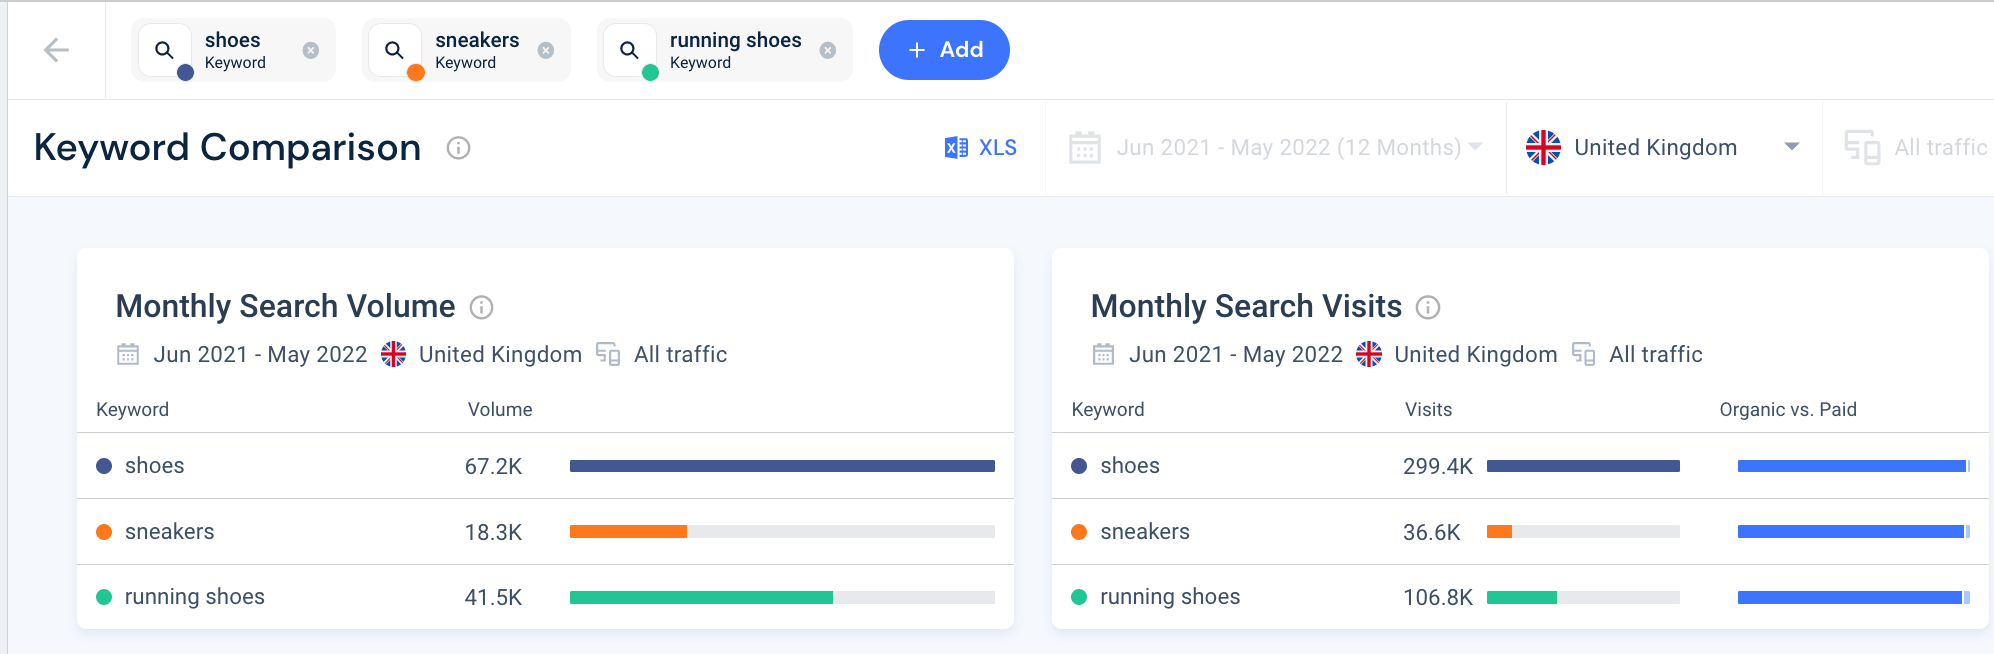Click the search icon in running shoes chip
1994x654 pixels.
click(629, 50)
